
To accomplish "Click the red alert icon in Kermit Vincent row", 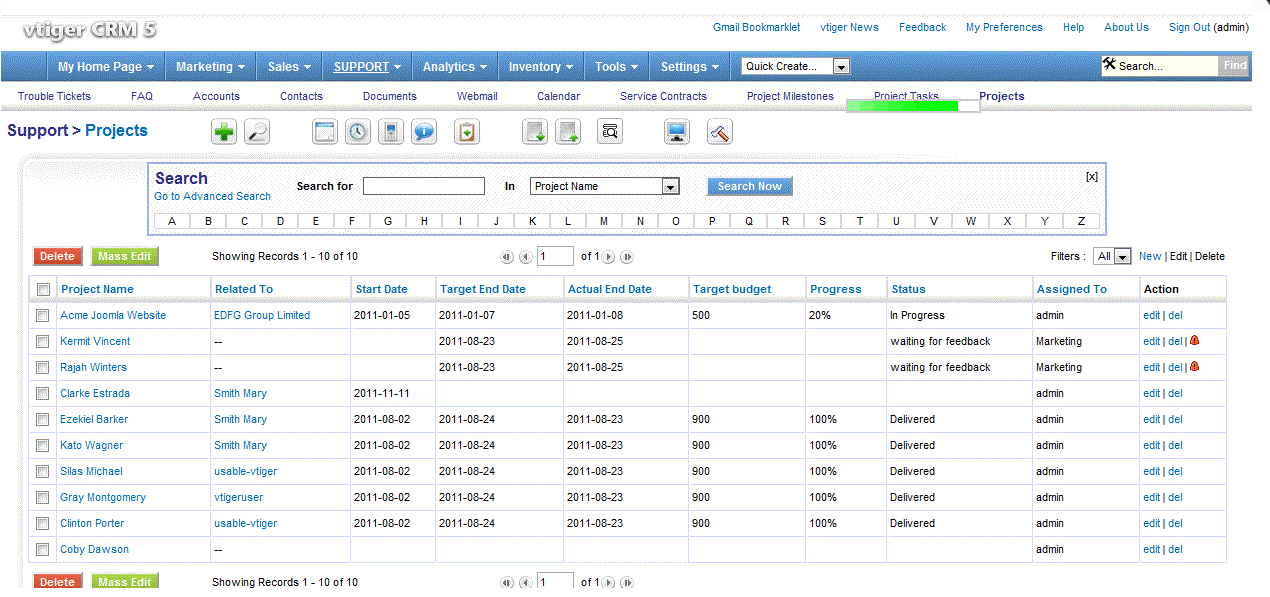I will [1195, 341].
